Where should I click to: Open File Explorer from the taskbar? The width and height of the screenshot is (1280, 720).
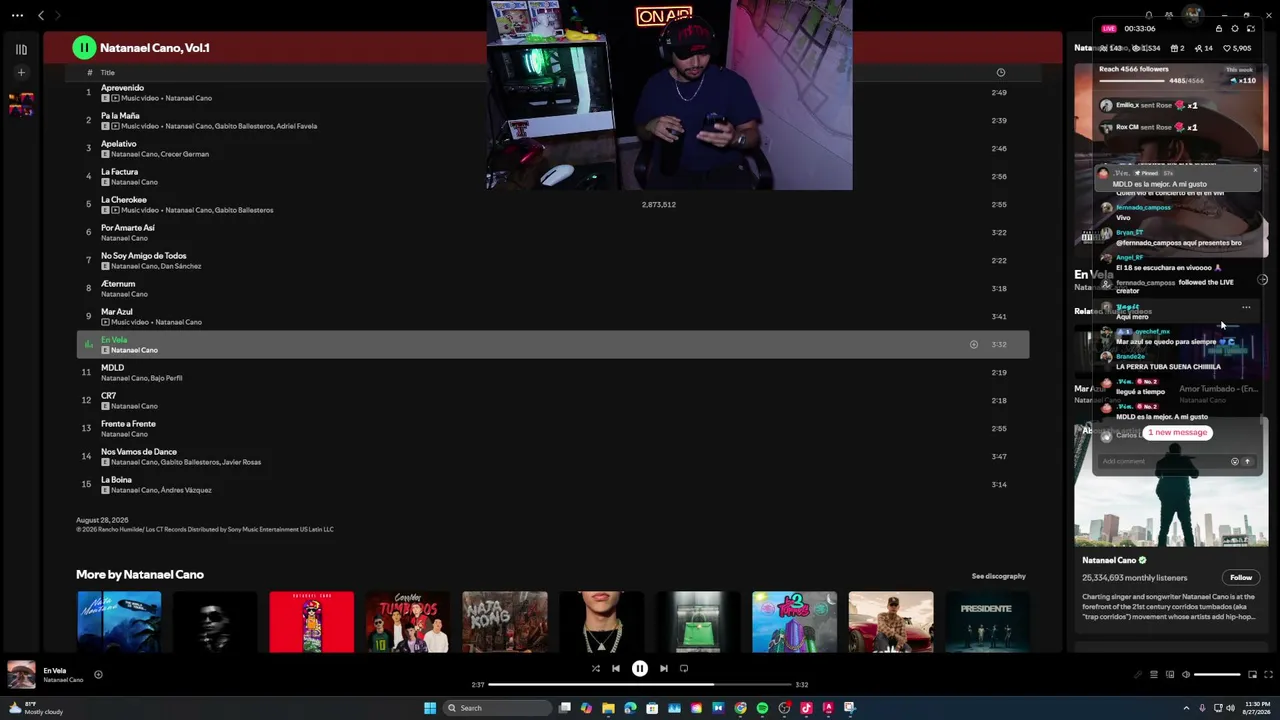point(608,708)
